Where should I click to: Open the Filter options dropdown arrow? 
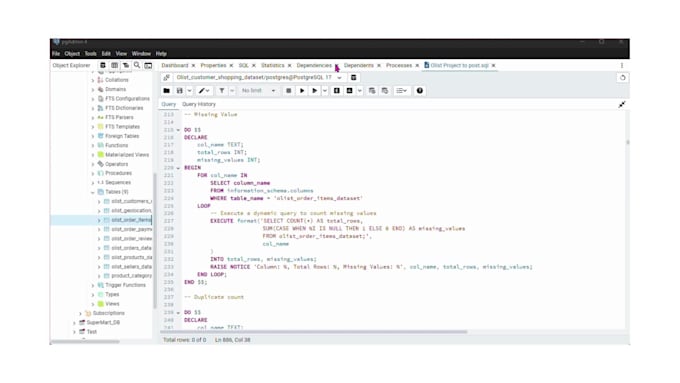(232, 91)
